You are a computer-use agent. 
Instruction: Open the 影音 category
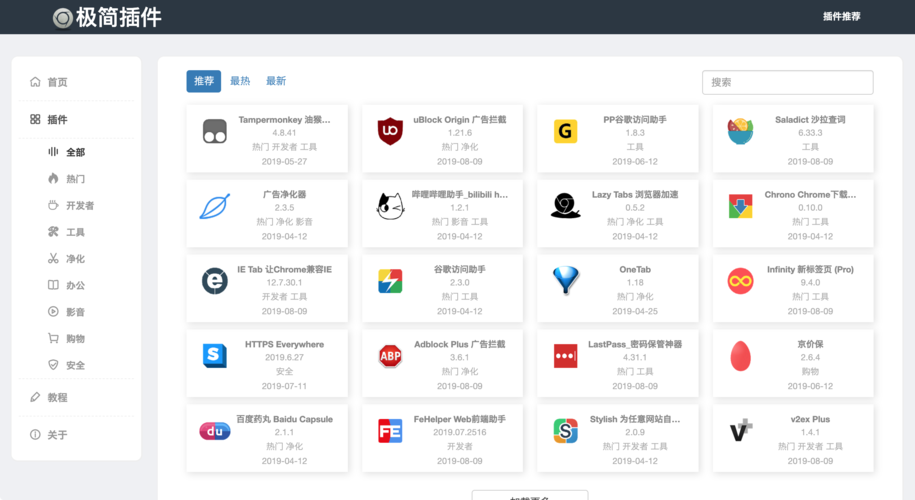click(76, 312)
